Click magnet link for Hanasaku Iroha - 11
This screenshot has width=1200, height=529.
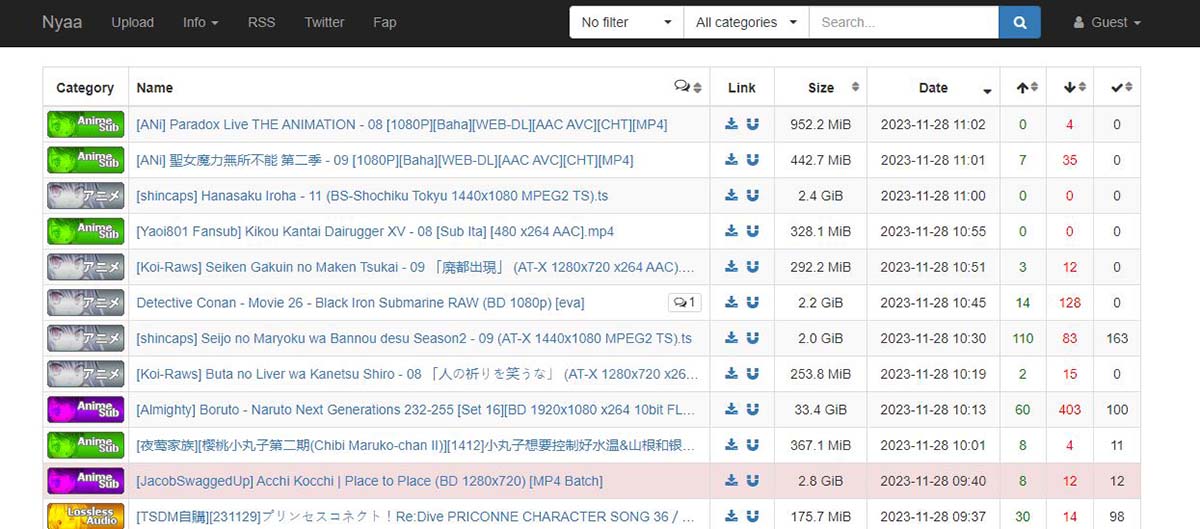[x=752, y=196]
